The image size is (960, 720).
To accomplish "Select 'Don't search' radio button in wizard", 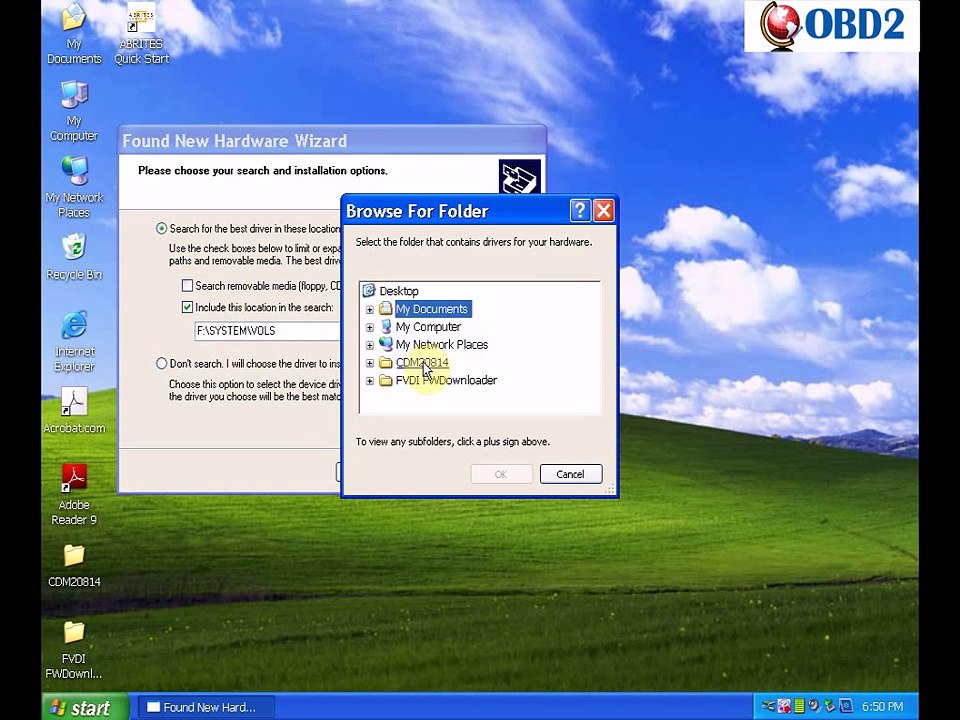I will coord(162,364).
